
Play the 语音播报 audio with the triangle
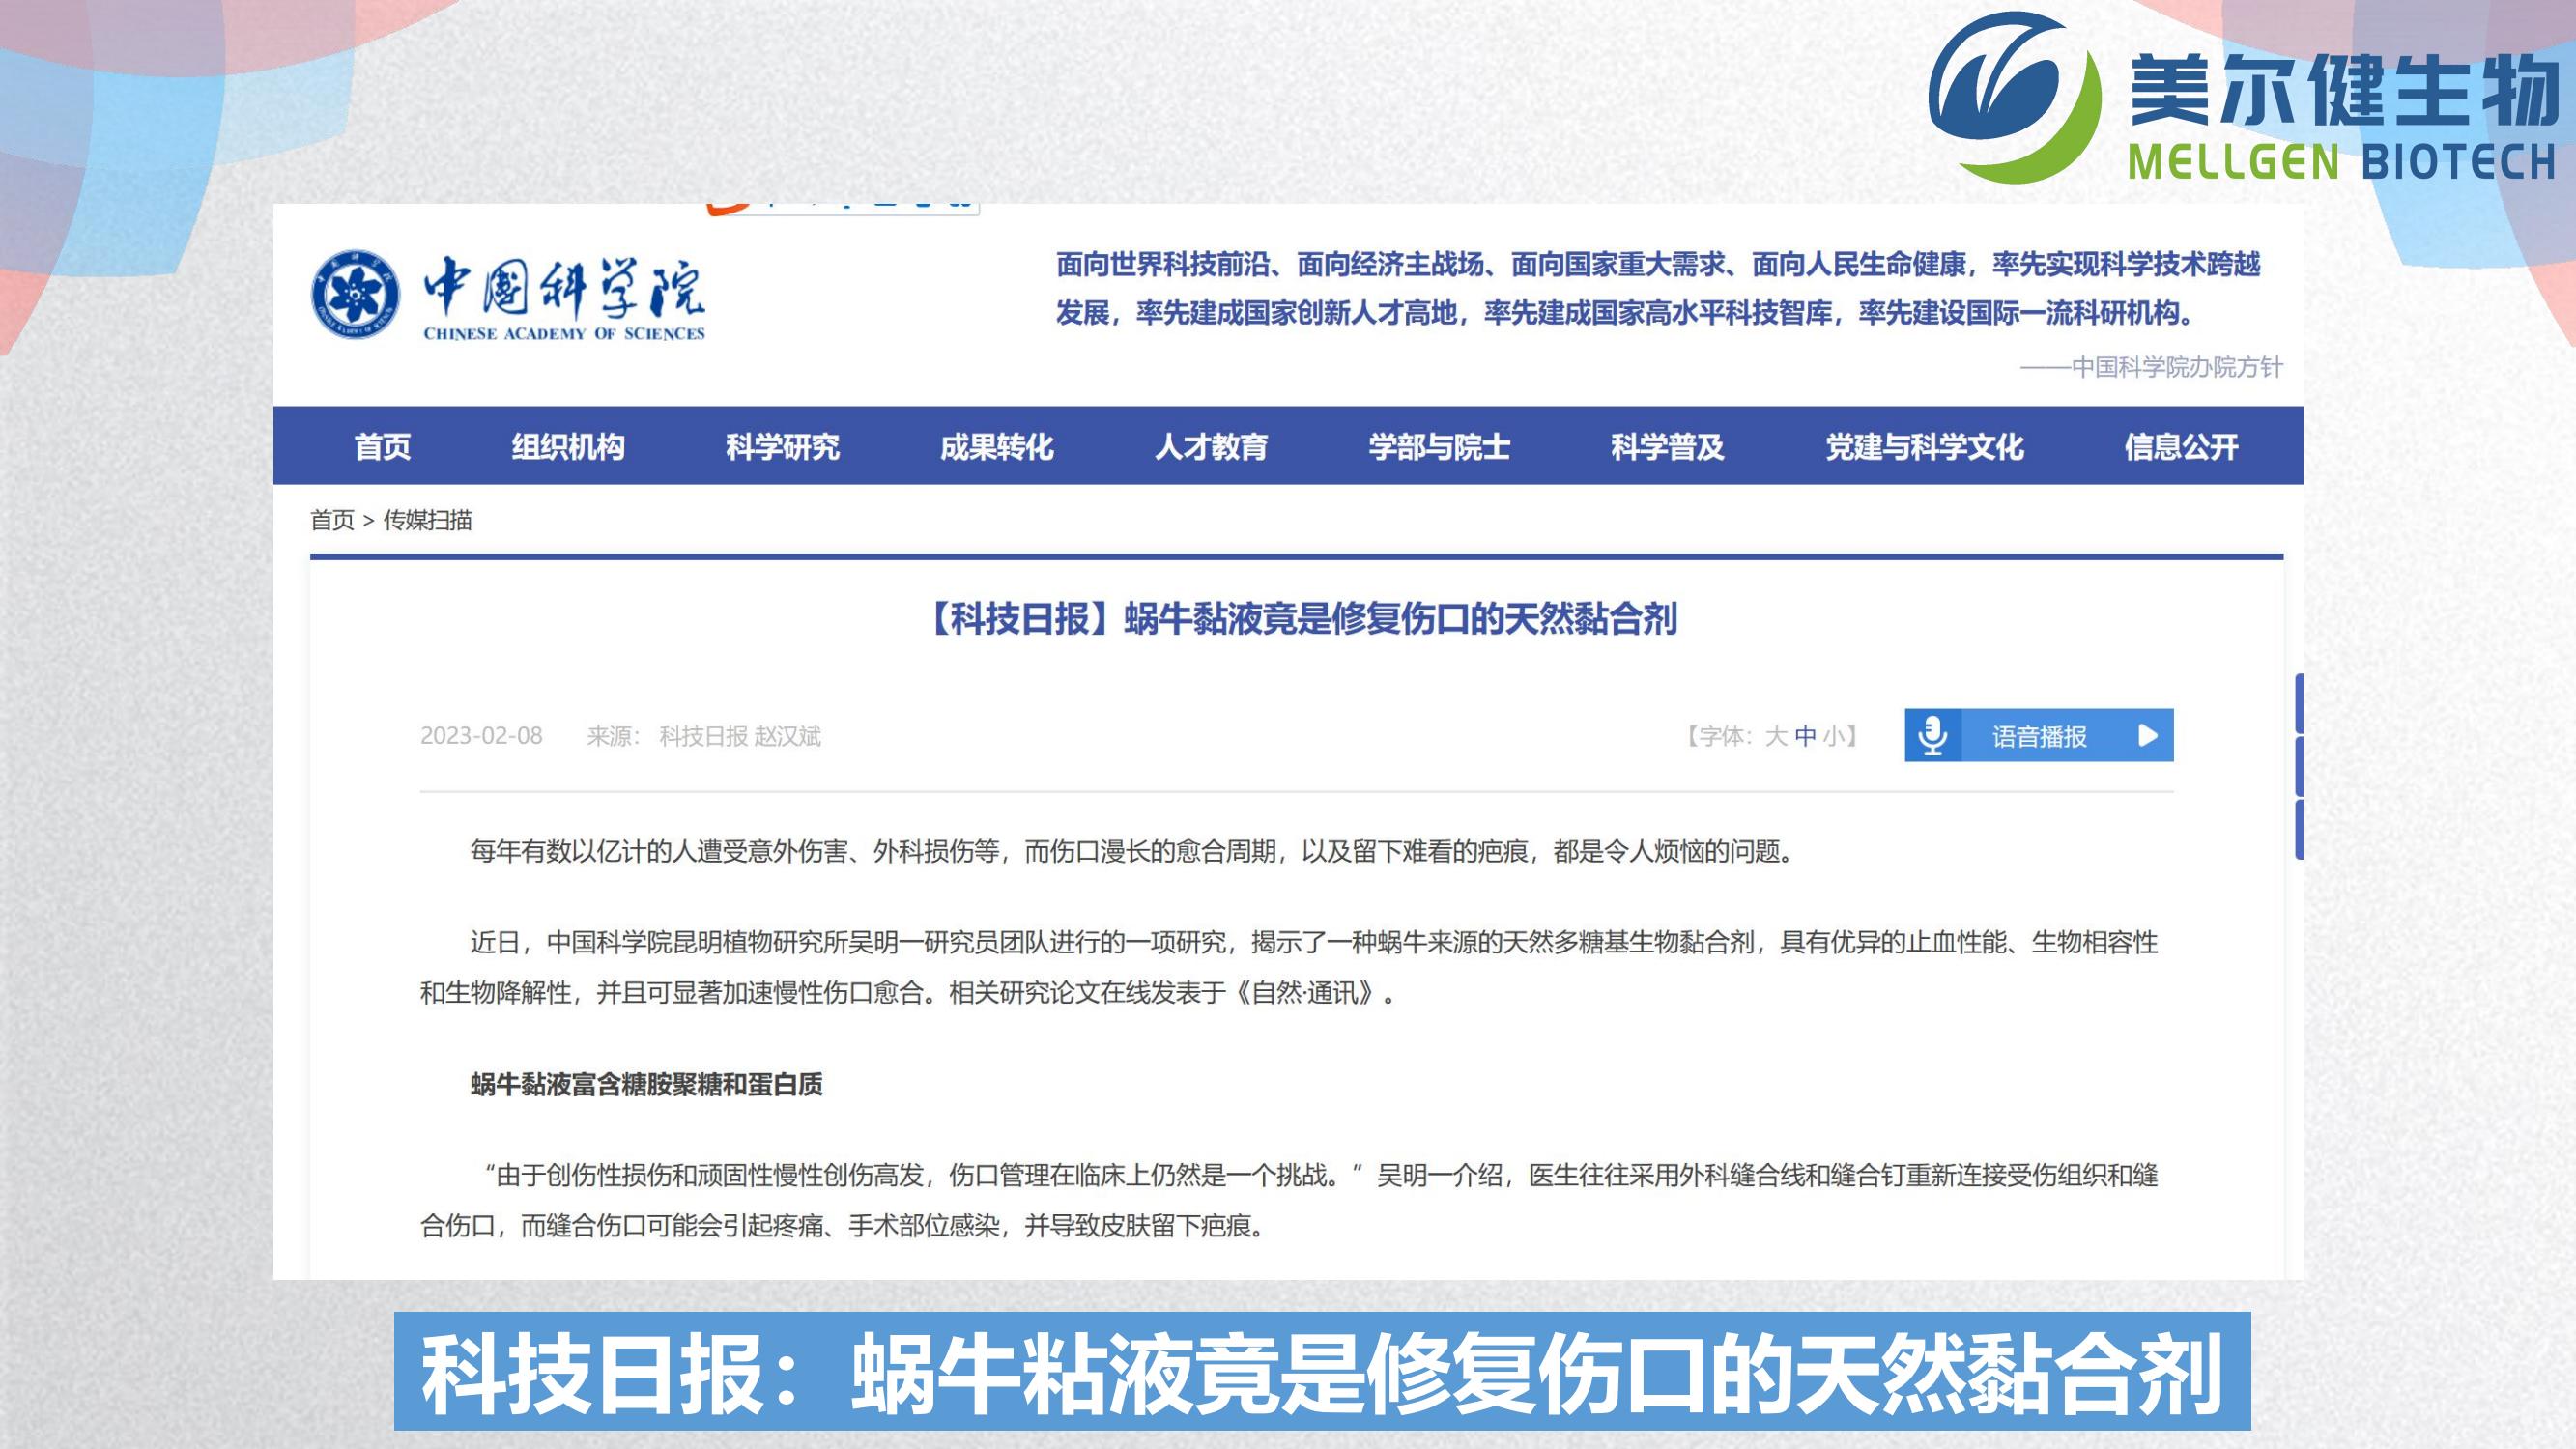2147,736
